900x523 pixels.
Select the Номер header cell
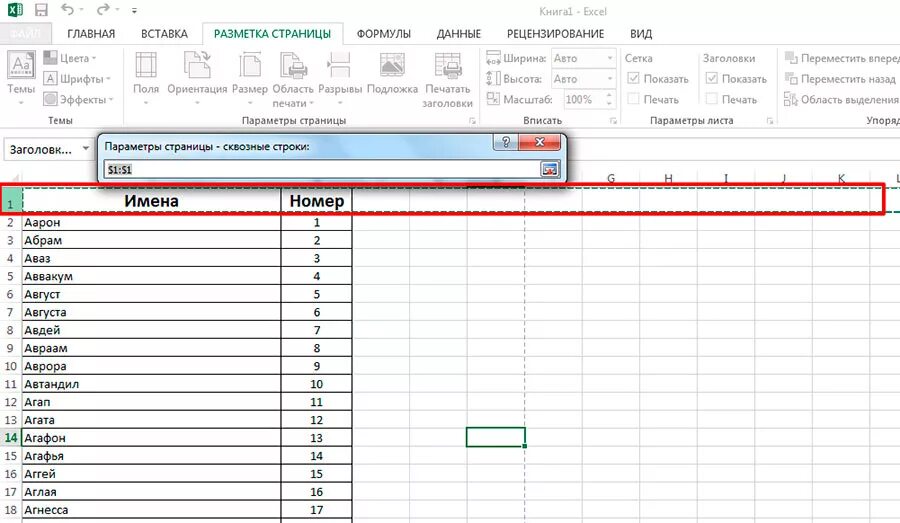coord(316,201)
